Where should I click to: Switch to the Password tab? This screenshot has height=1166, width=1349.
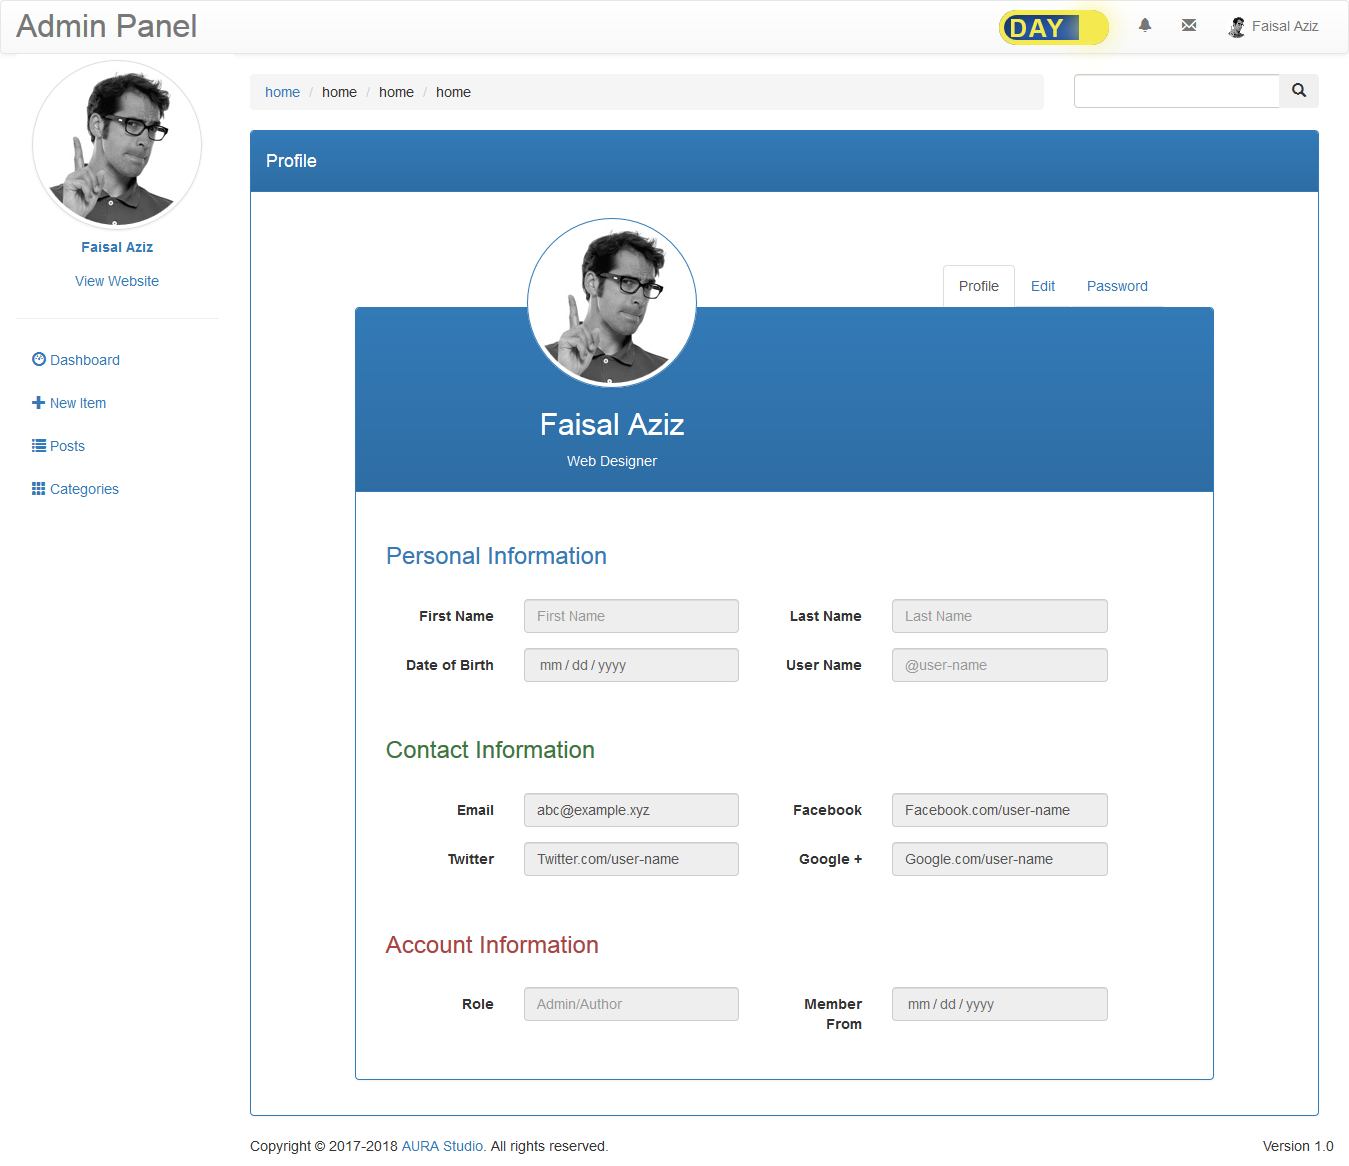[1117, 286]
